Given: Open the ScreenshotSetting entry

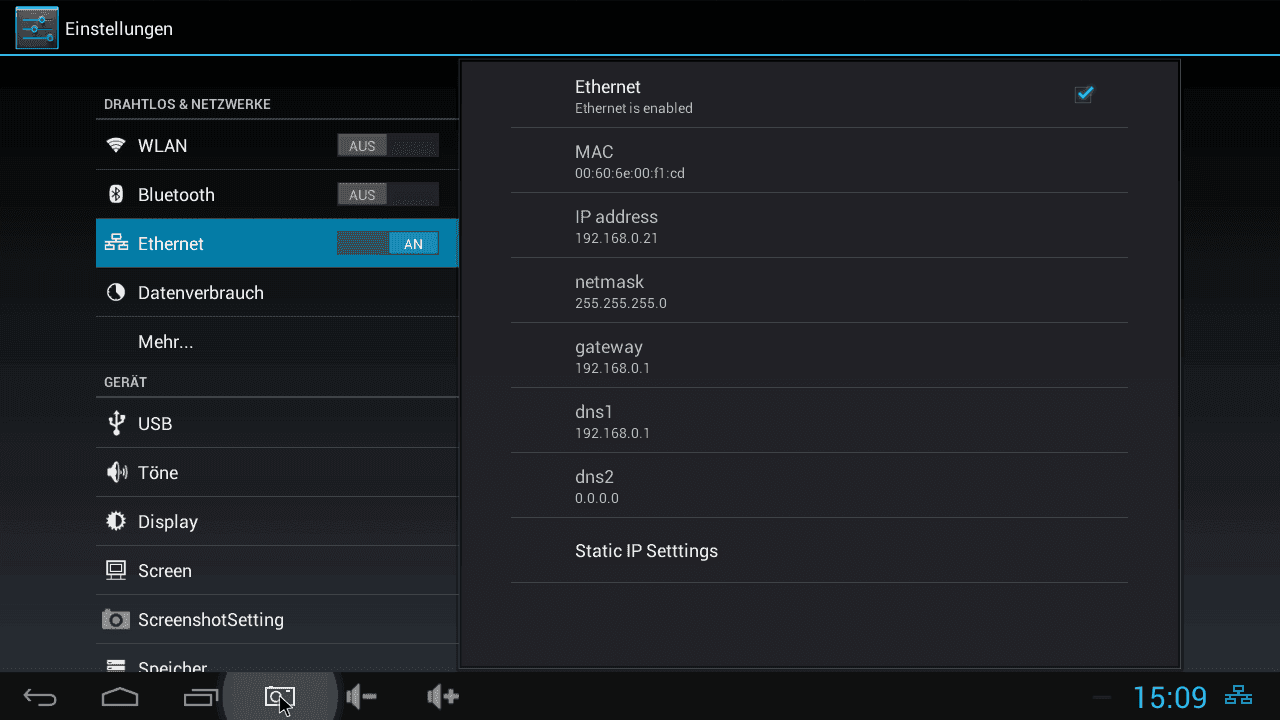Looking at the screenshot, I should 277,620.
